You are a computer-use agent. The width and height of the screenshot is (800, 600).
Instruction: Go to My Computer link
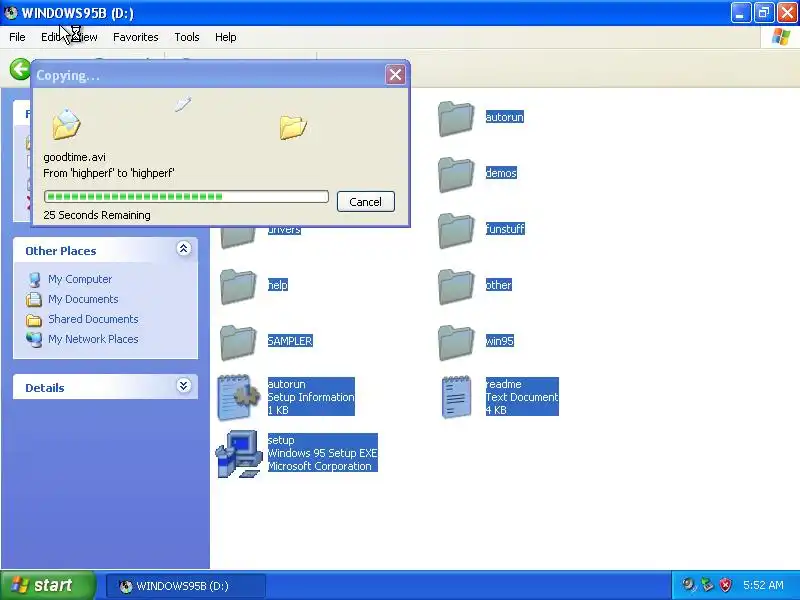click(80, 279)
